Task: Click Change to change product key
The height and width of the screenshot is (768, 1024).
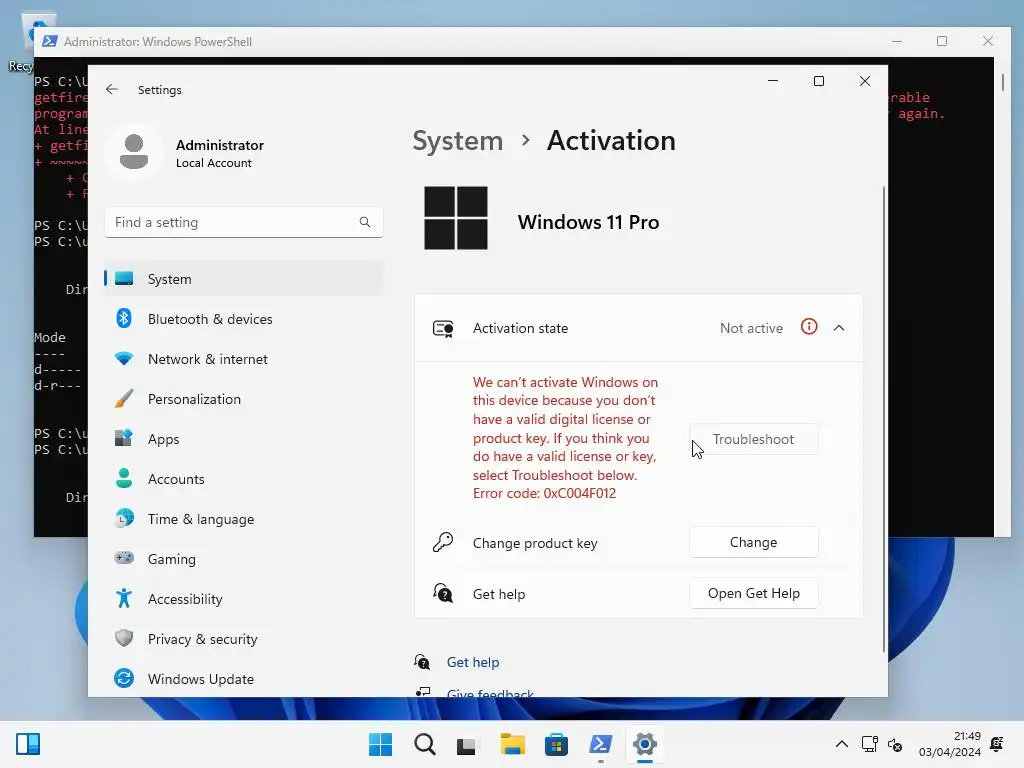Action: 754,542
